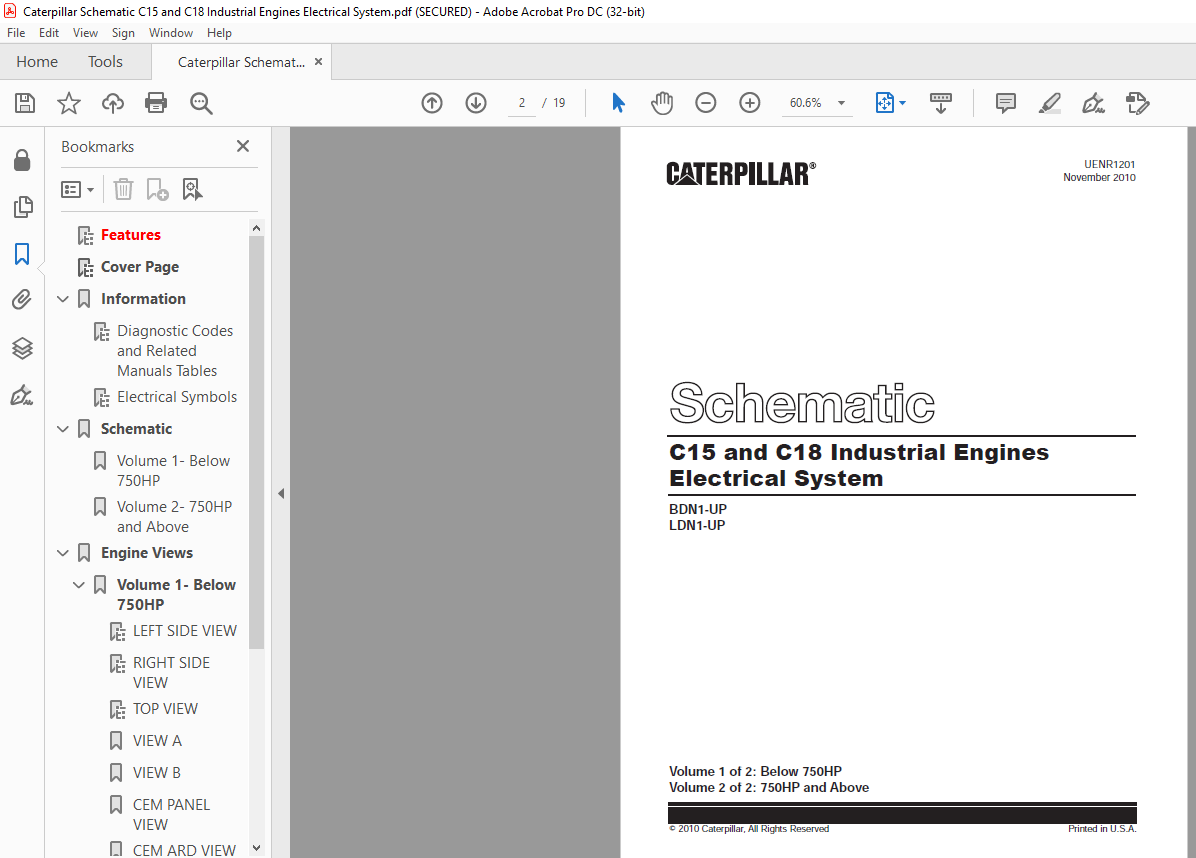
Task: Collapse the navigation pane with side arrow
Action: click(281, 493)
